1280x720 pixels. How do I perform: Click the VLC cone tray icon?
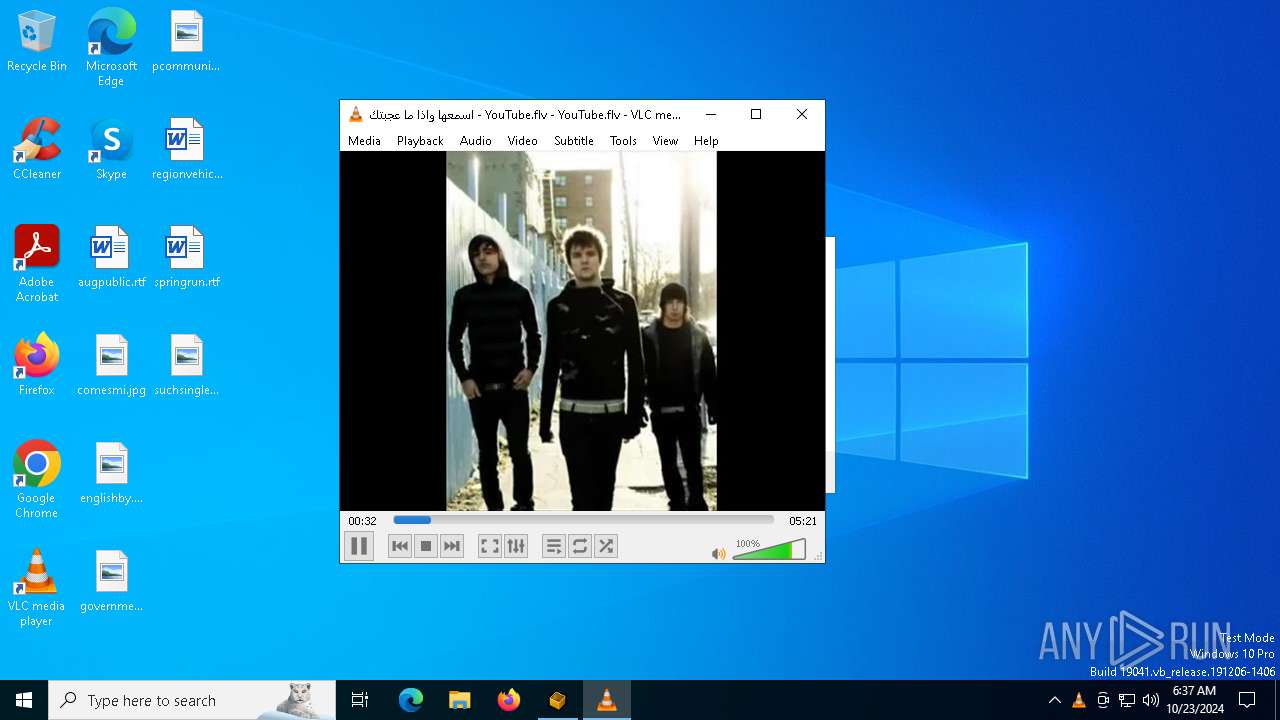pyautogui.click(x=1078, y=700)
